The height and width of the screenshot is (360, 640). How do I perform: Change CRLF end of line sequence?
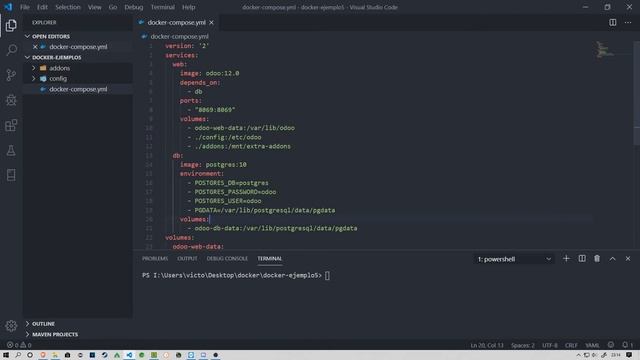tap(571, 345)
